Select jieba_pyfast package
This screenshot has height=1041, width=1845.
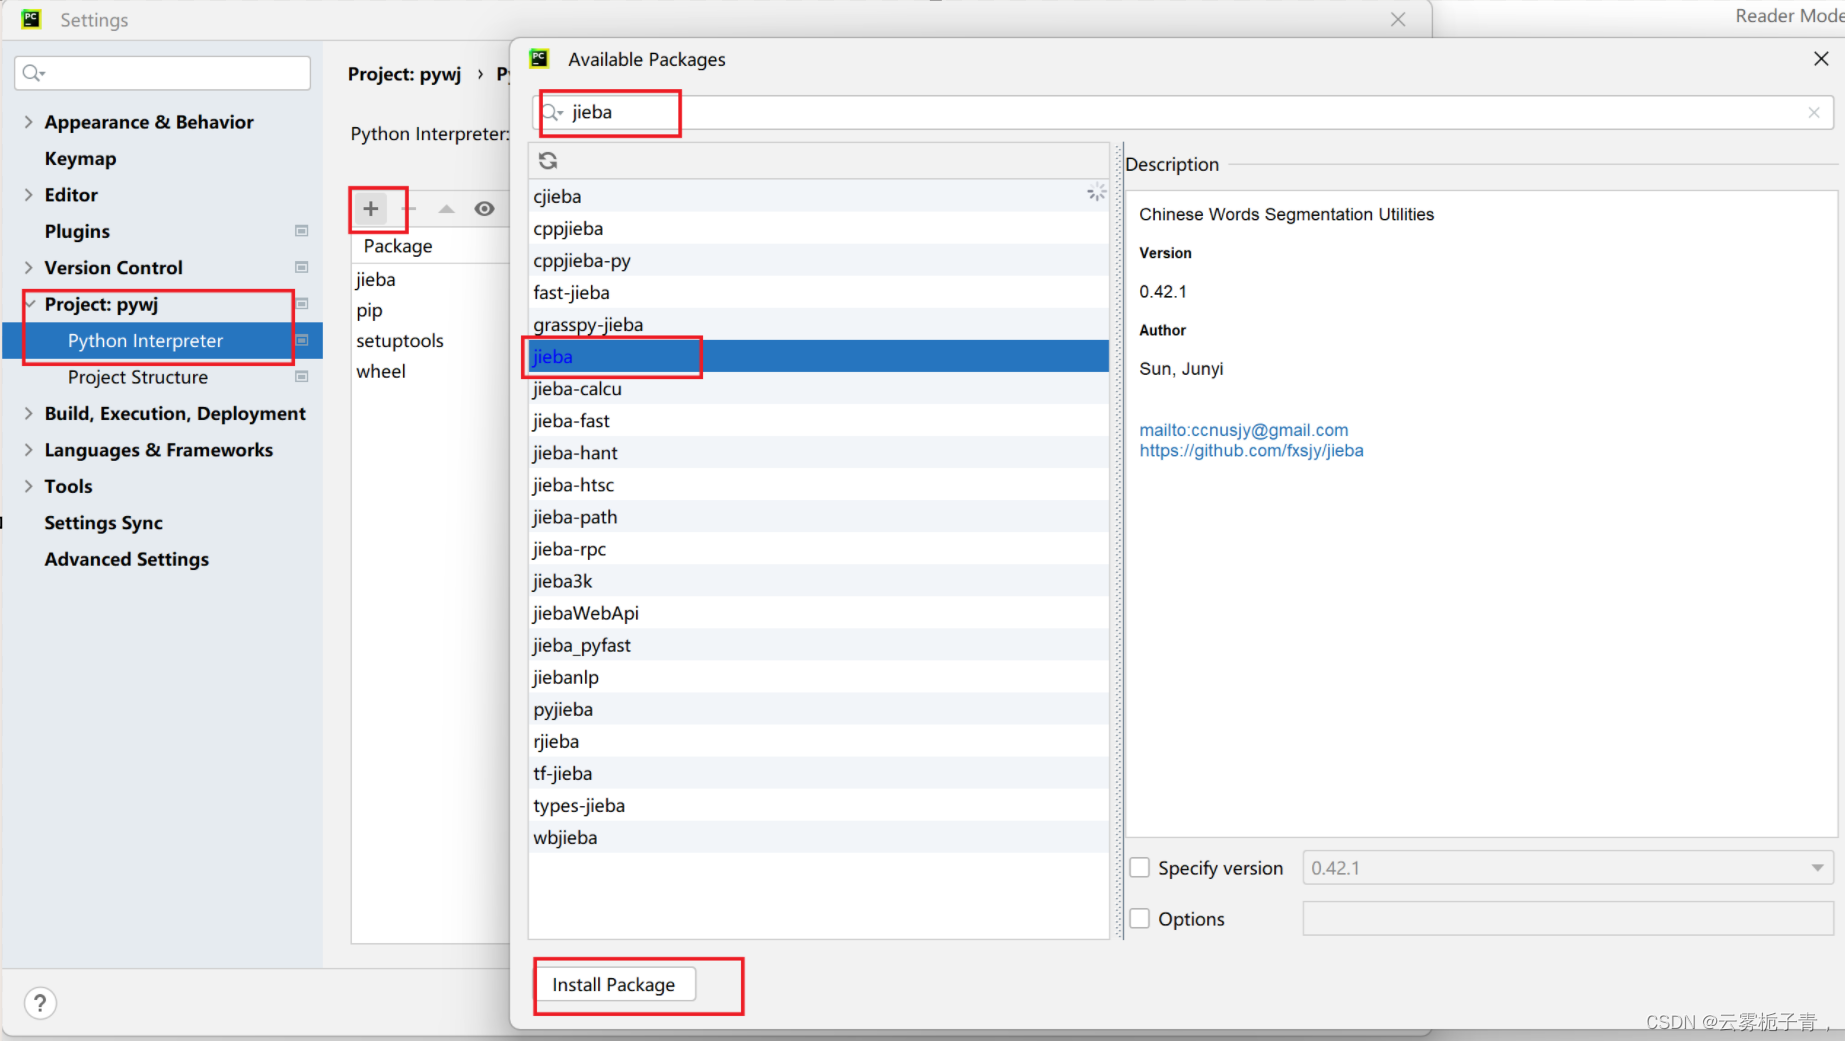(818, 644)
